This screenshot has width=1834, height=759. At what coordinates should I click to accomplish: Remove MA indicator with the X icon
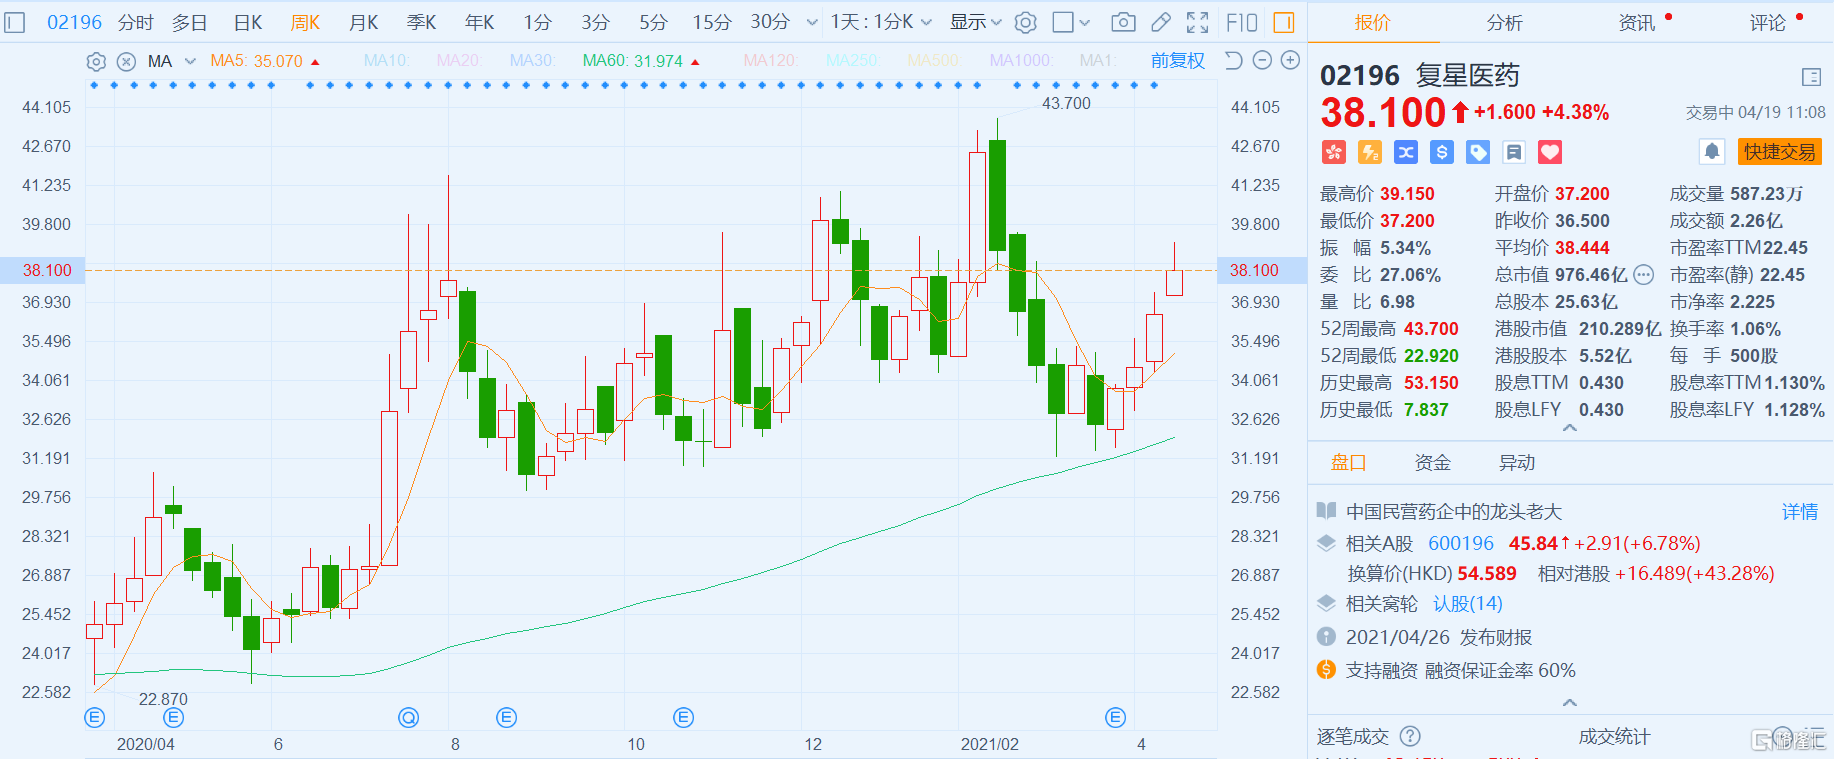point(126,62)
